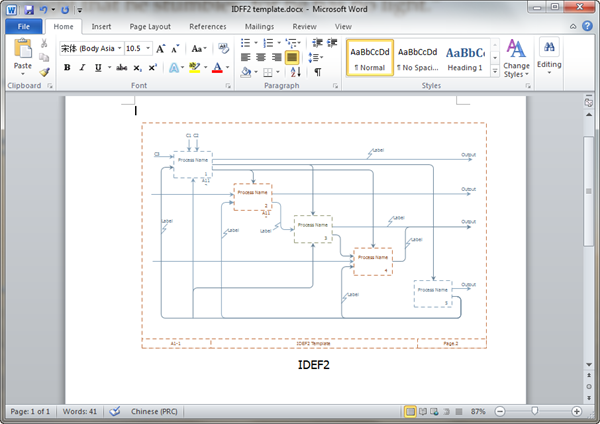Apply strikethrough formatting
This screenshot has width=600, height=424.
(121, 67)
